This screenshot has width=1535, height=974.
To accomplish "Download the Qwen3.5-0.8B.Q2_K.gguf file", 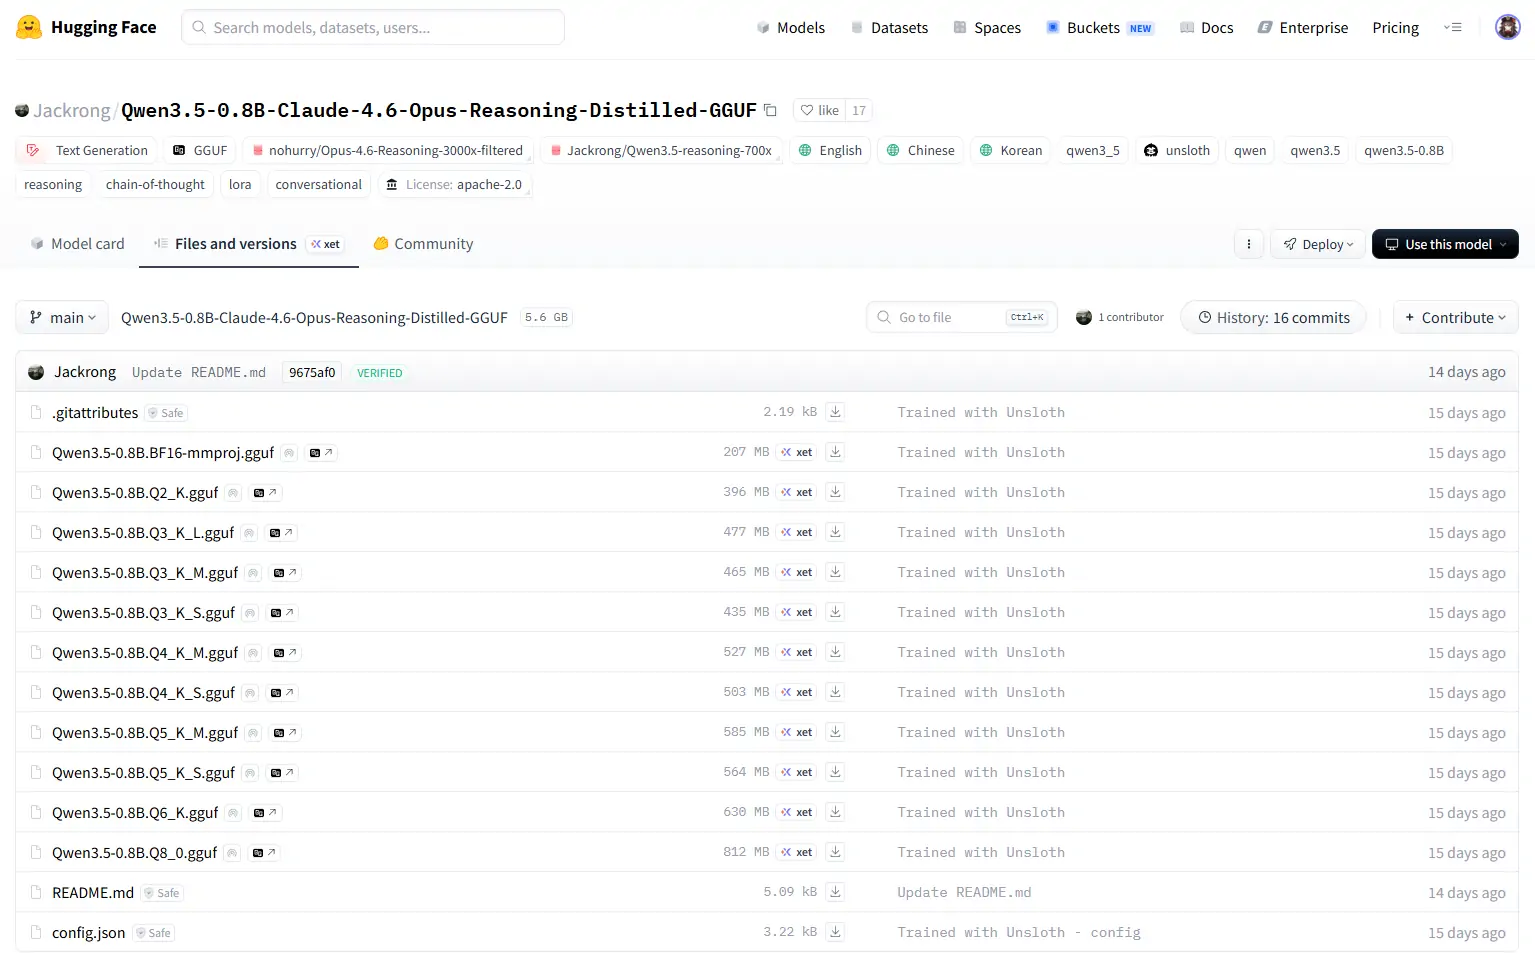I will [x=835, y=492].
